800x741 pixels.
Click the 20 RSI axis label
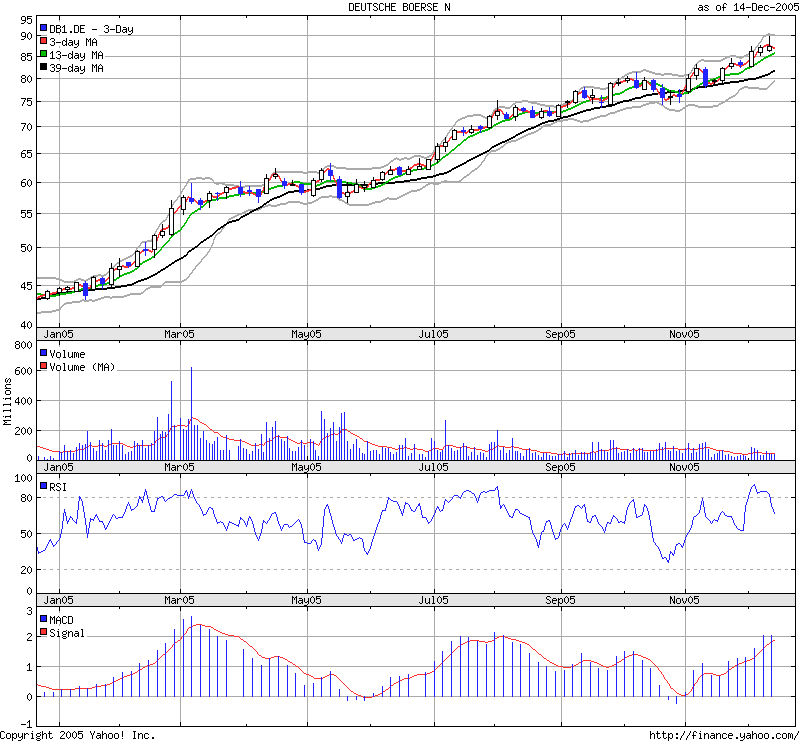(x=27, y=570)
